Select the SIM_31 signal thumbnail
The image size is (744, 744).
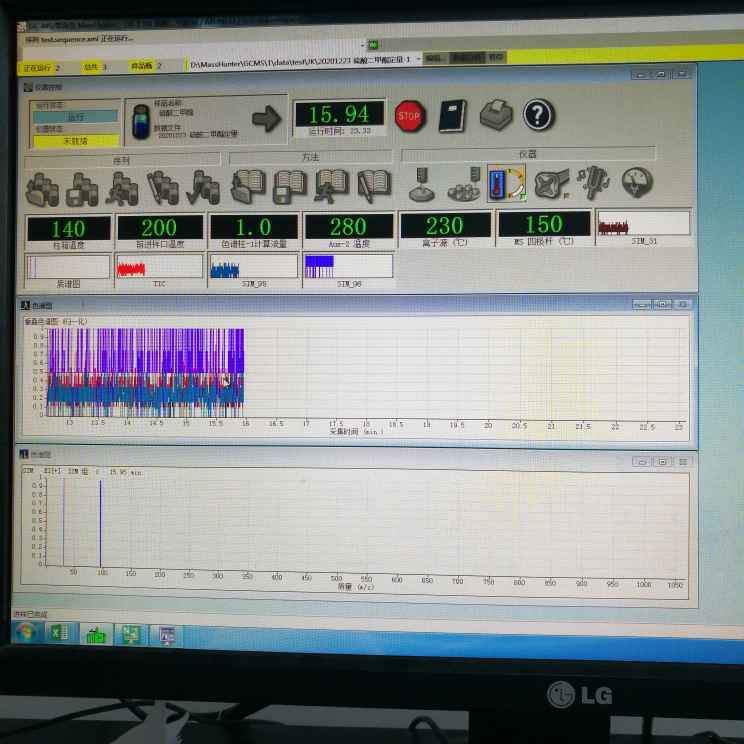point(643,223)
